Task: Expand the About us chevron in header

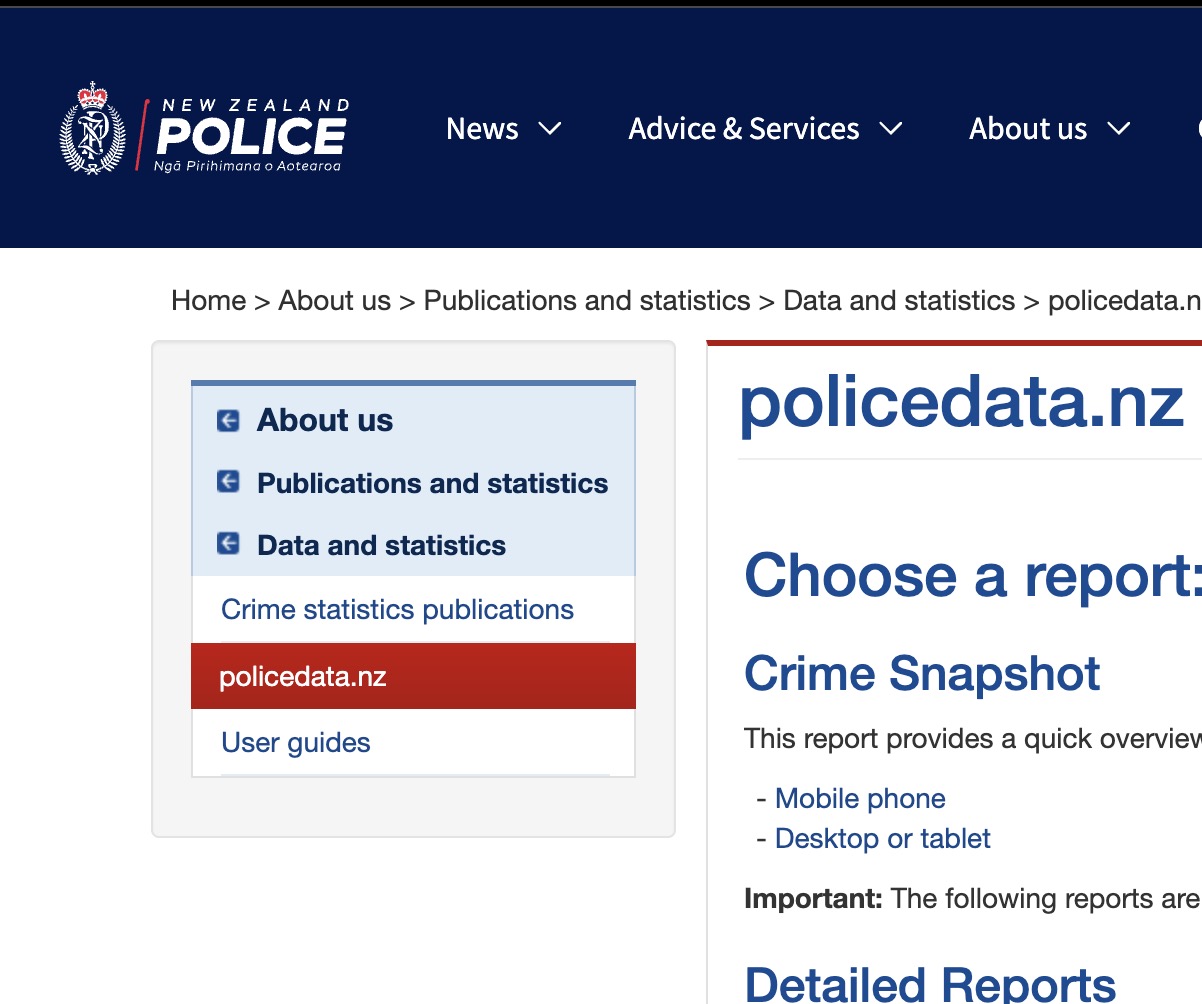Action: [x=1118, y=129]
